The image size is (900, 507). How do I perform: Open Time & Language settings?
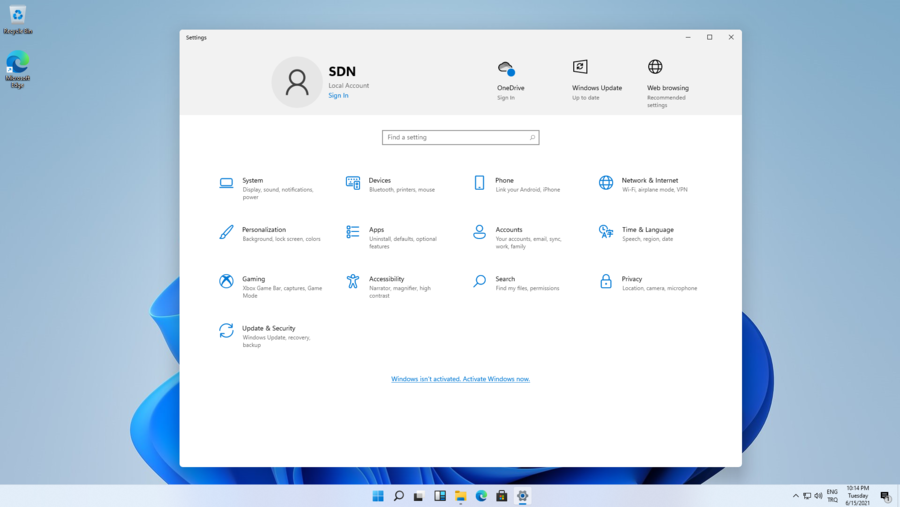[x=647, y=230]
